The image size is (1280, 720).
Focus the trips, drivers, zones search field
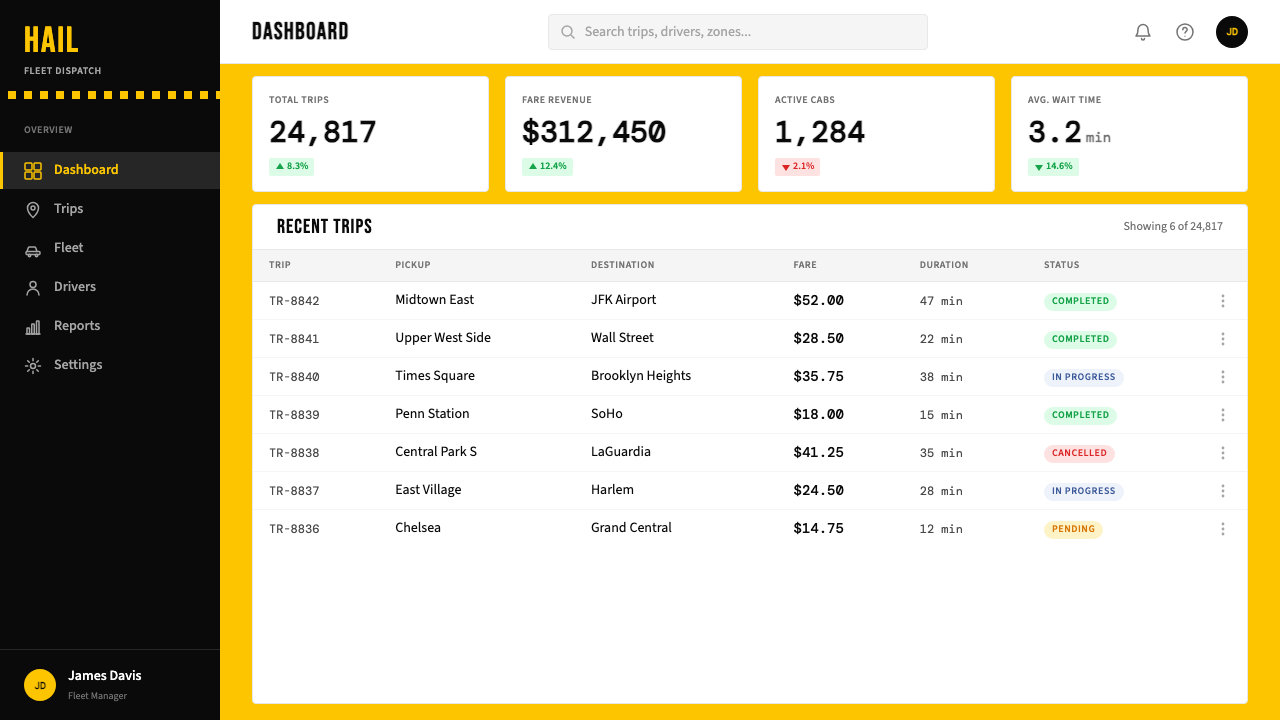point(738,32)
